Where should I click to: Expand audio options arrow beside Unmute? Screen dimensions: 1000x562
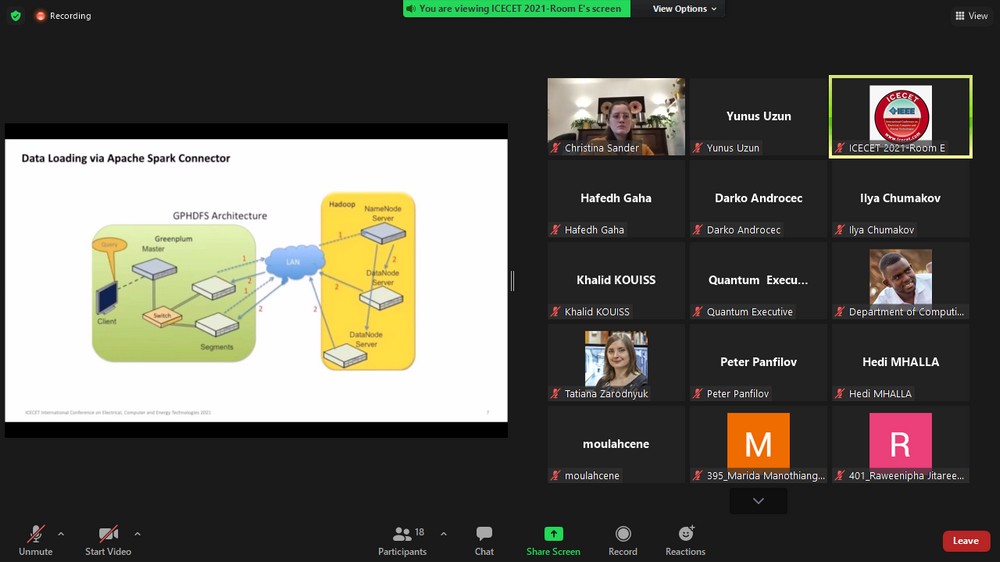pyautogui.click(x=61, y=534)
